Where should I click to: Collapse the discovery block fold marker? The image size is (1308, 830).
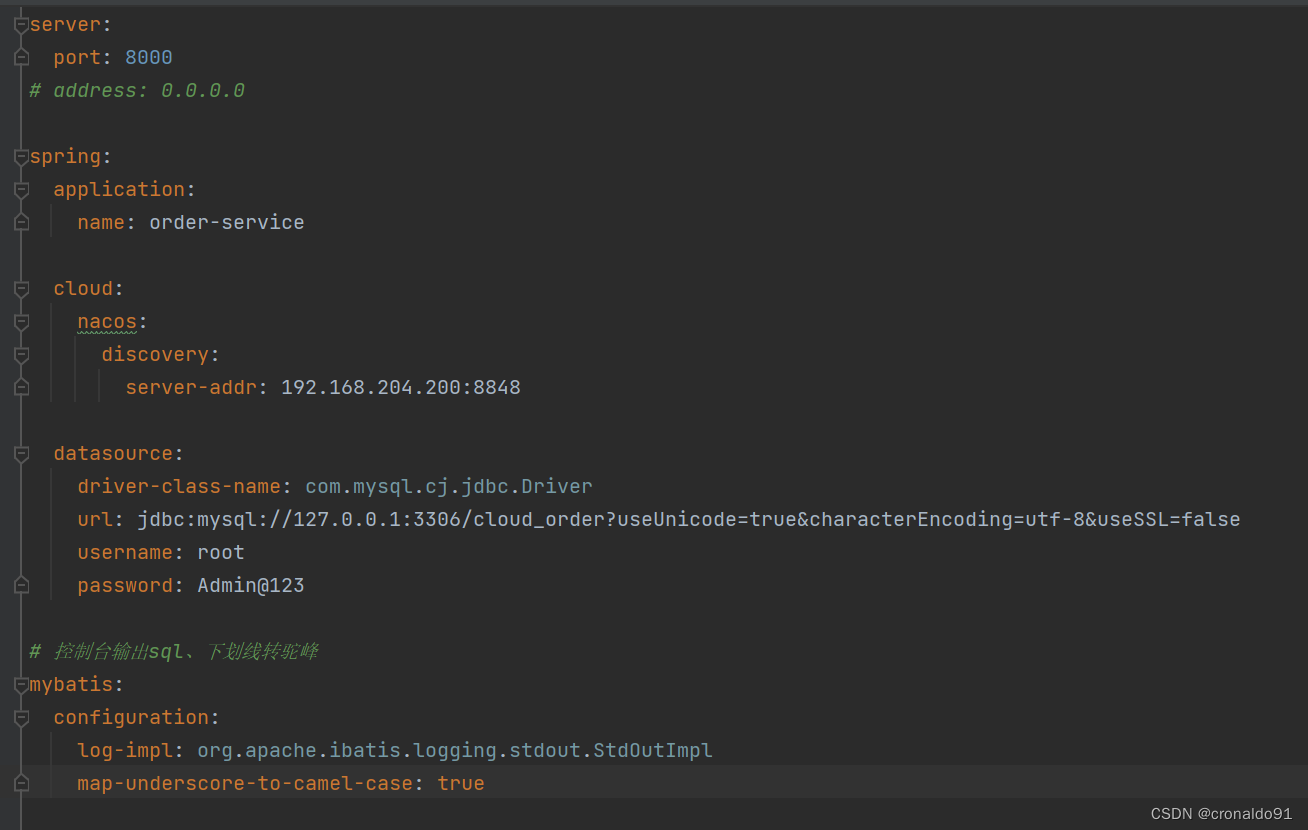point(21,354)
